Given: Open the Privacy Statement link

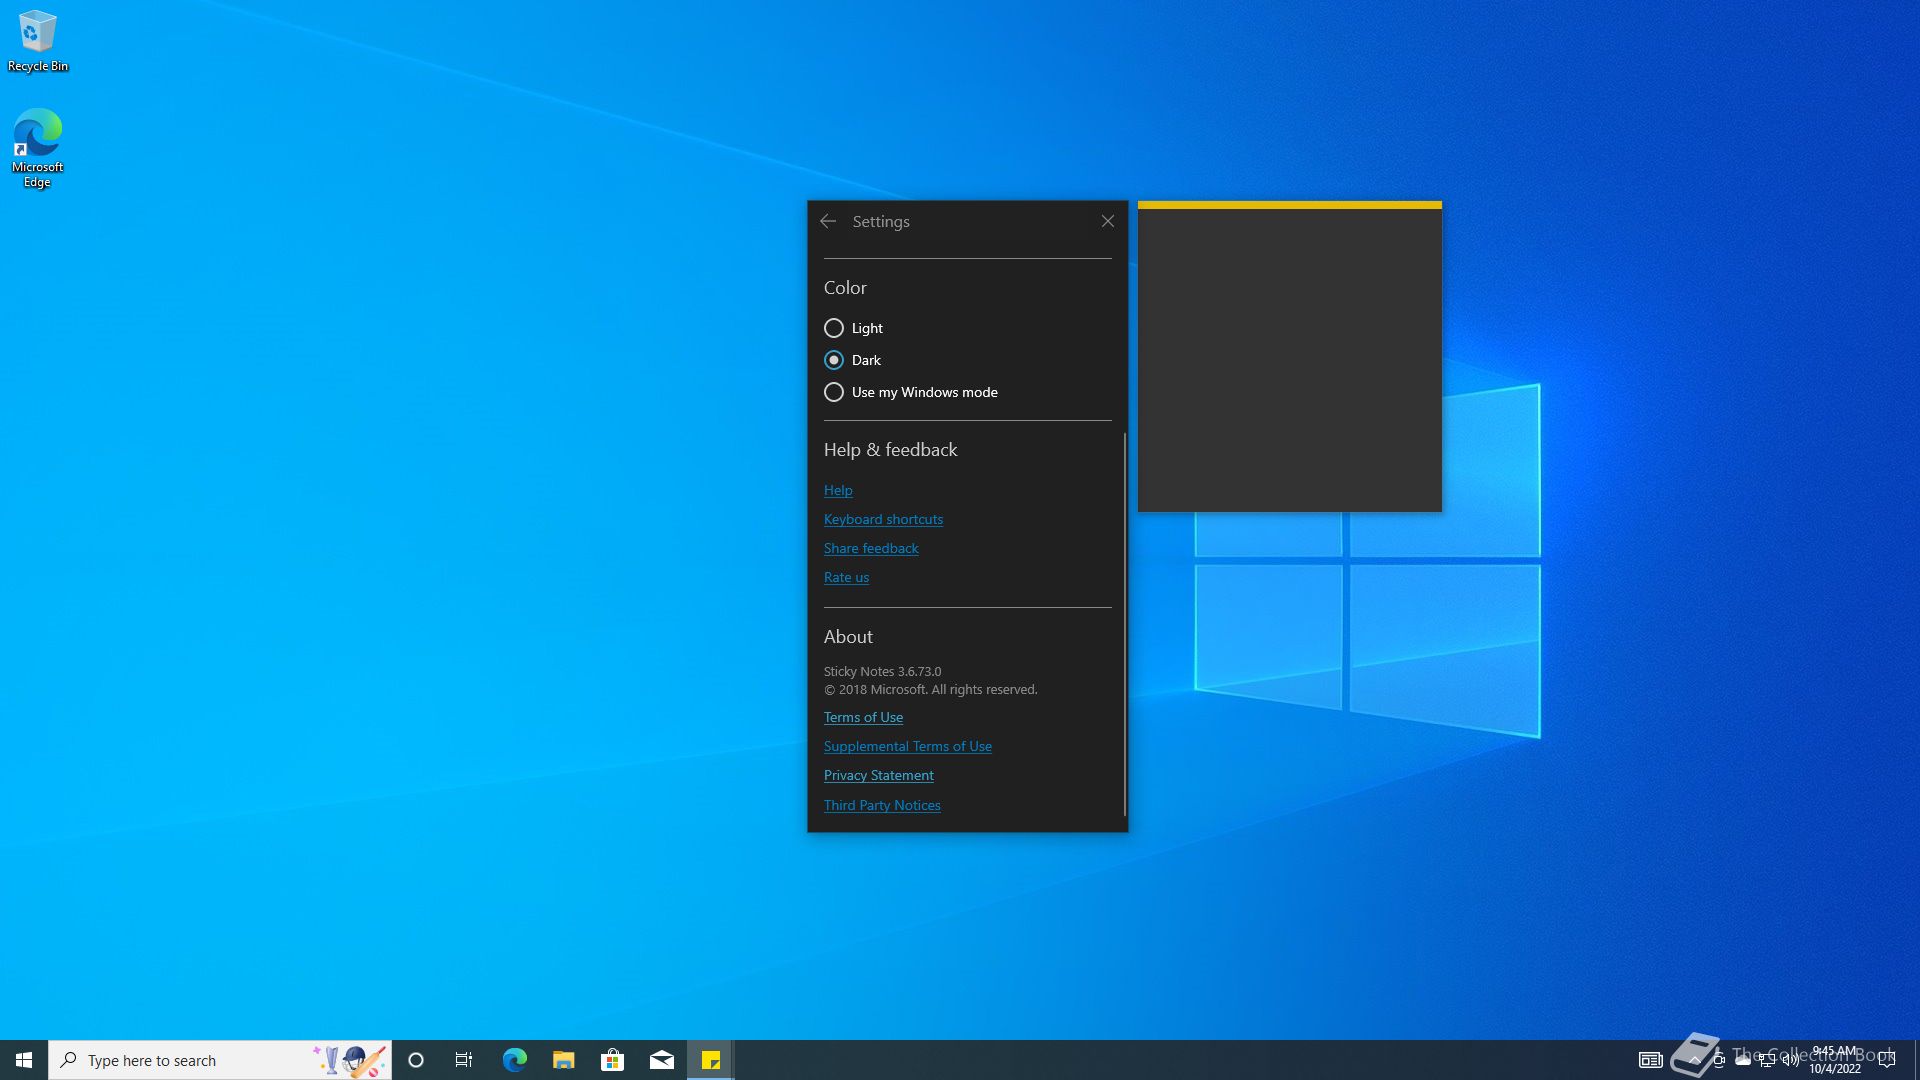Looking at the screenshot, I should coord(879,775).
